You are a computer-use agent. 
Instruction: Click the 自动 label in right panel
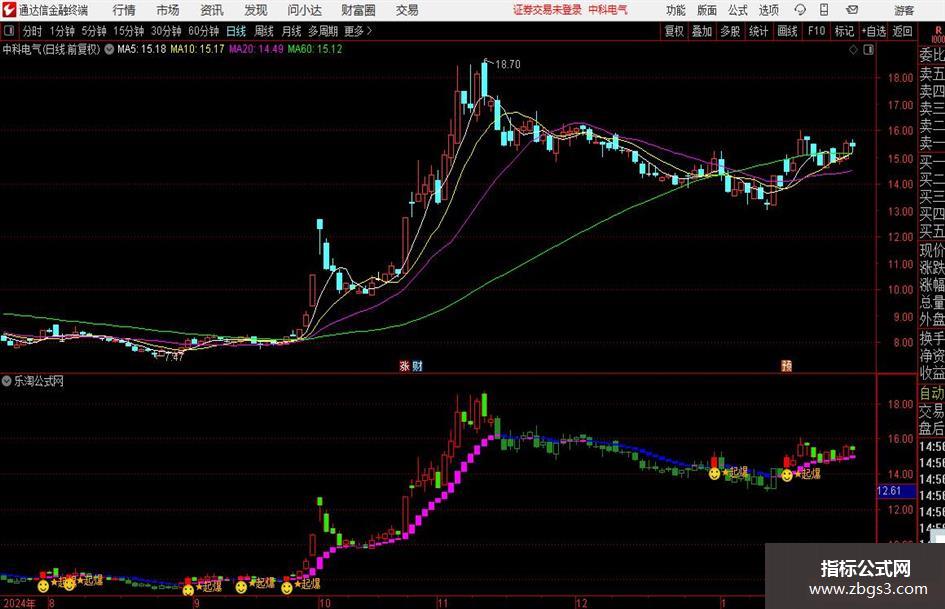(x=932, y=393)
